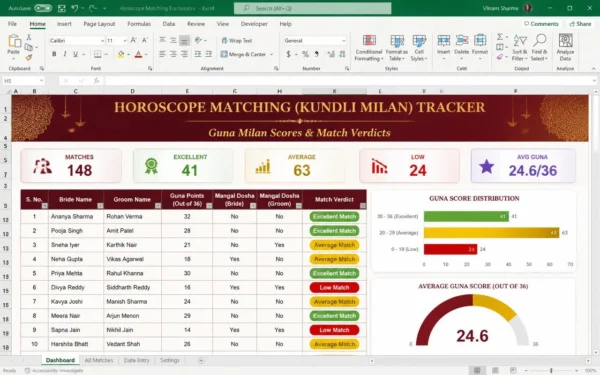Expand the Bride Name filter dropdown
600x375 pixels.
100,206
